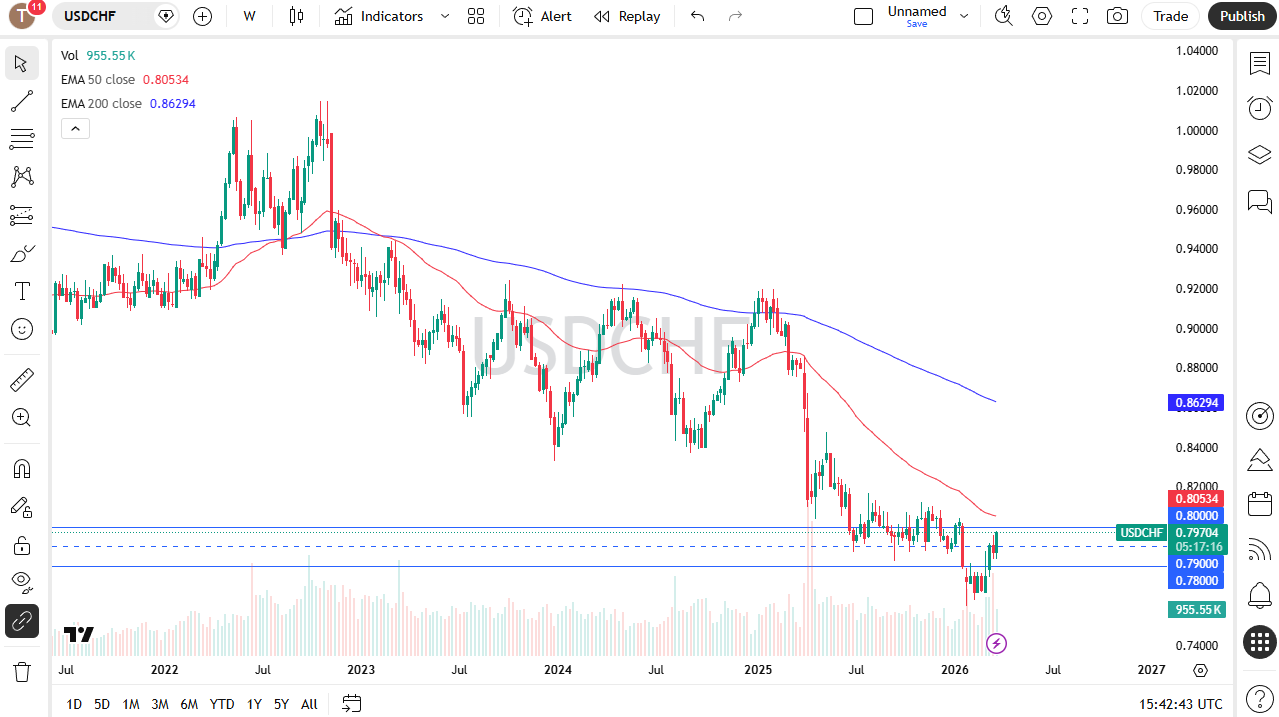Image resolution: width=1279 pixels, height=717 pixels.
Task: Switch to the 1Y timeframe tab
Action: pos(253,704)
